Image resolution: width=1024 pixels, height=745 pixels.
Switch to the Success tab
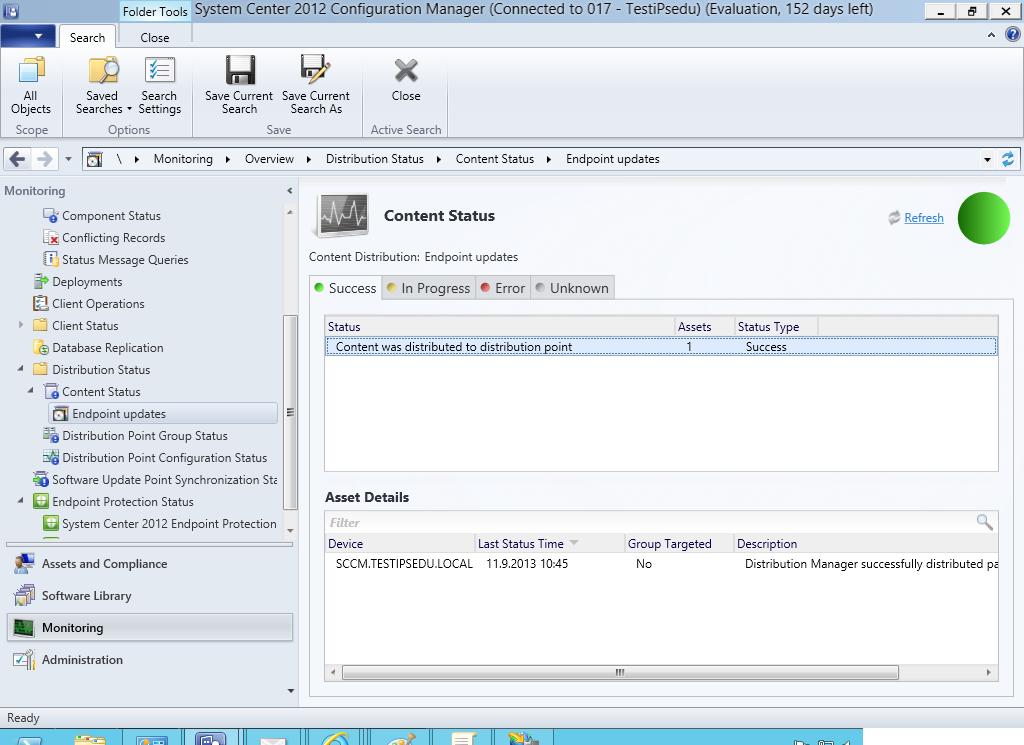coord(345,288)
